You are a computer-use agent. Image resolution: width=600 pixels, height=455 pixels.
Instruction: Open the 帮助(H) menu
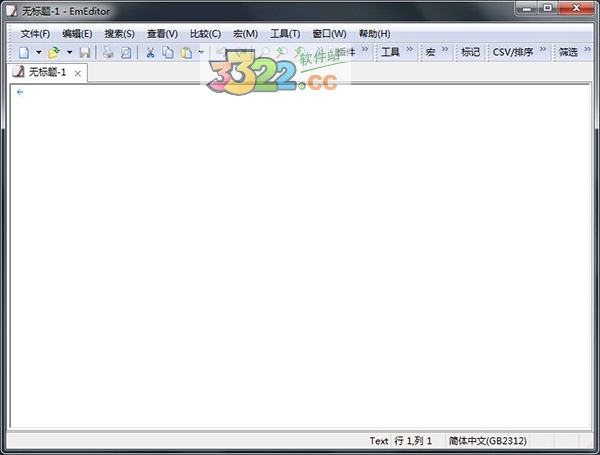pos(375,34)
